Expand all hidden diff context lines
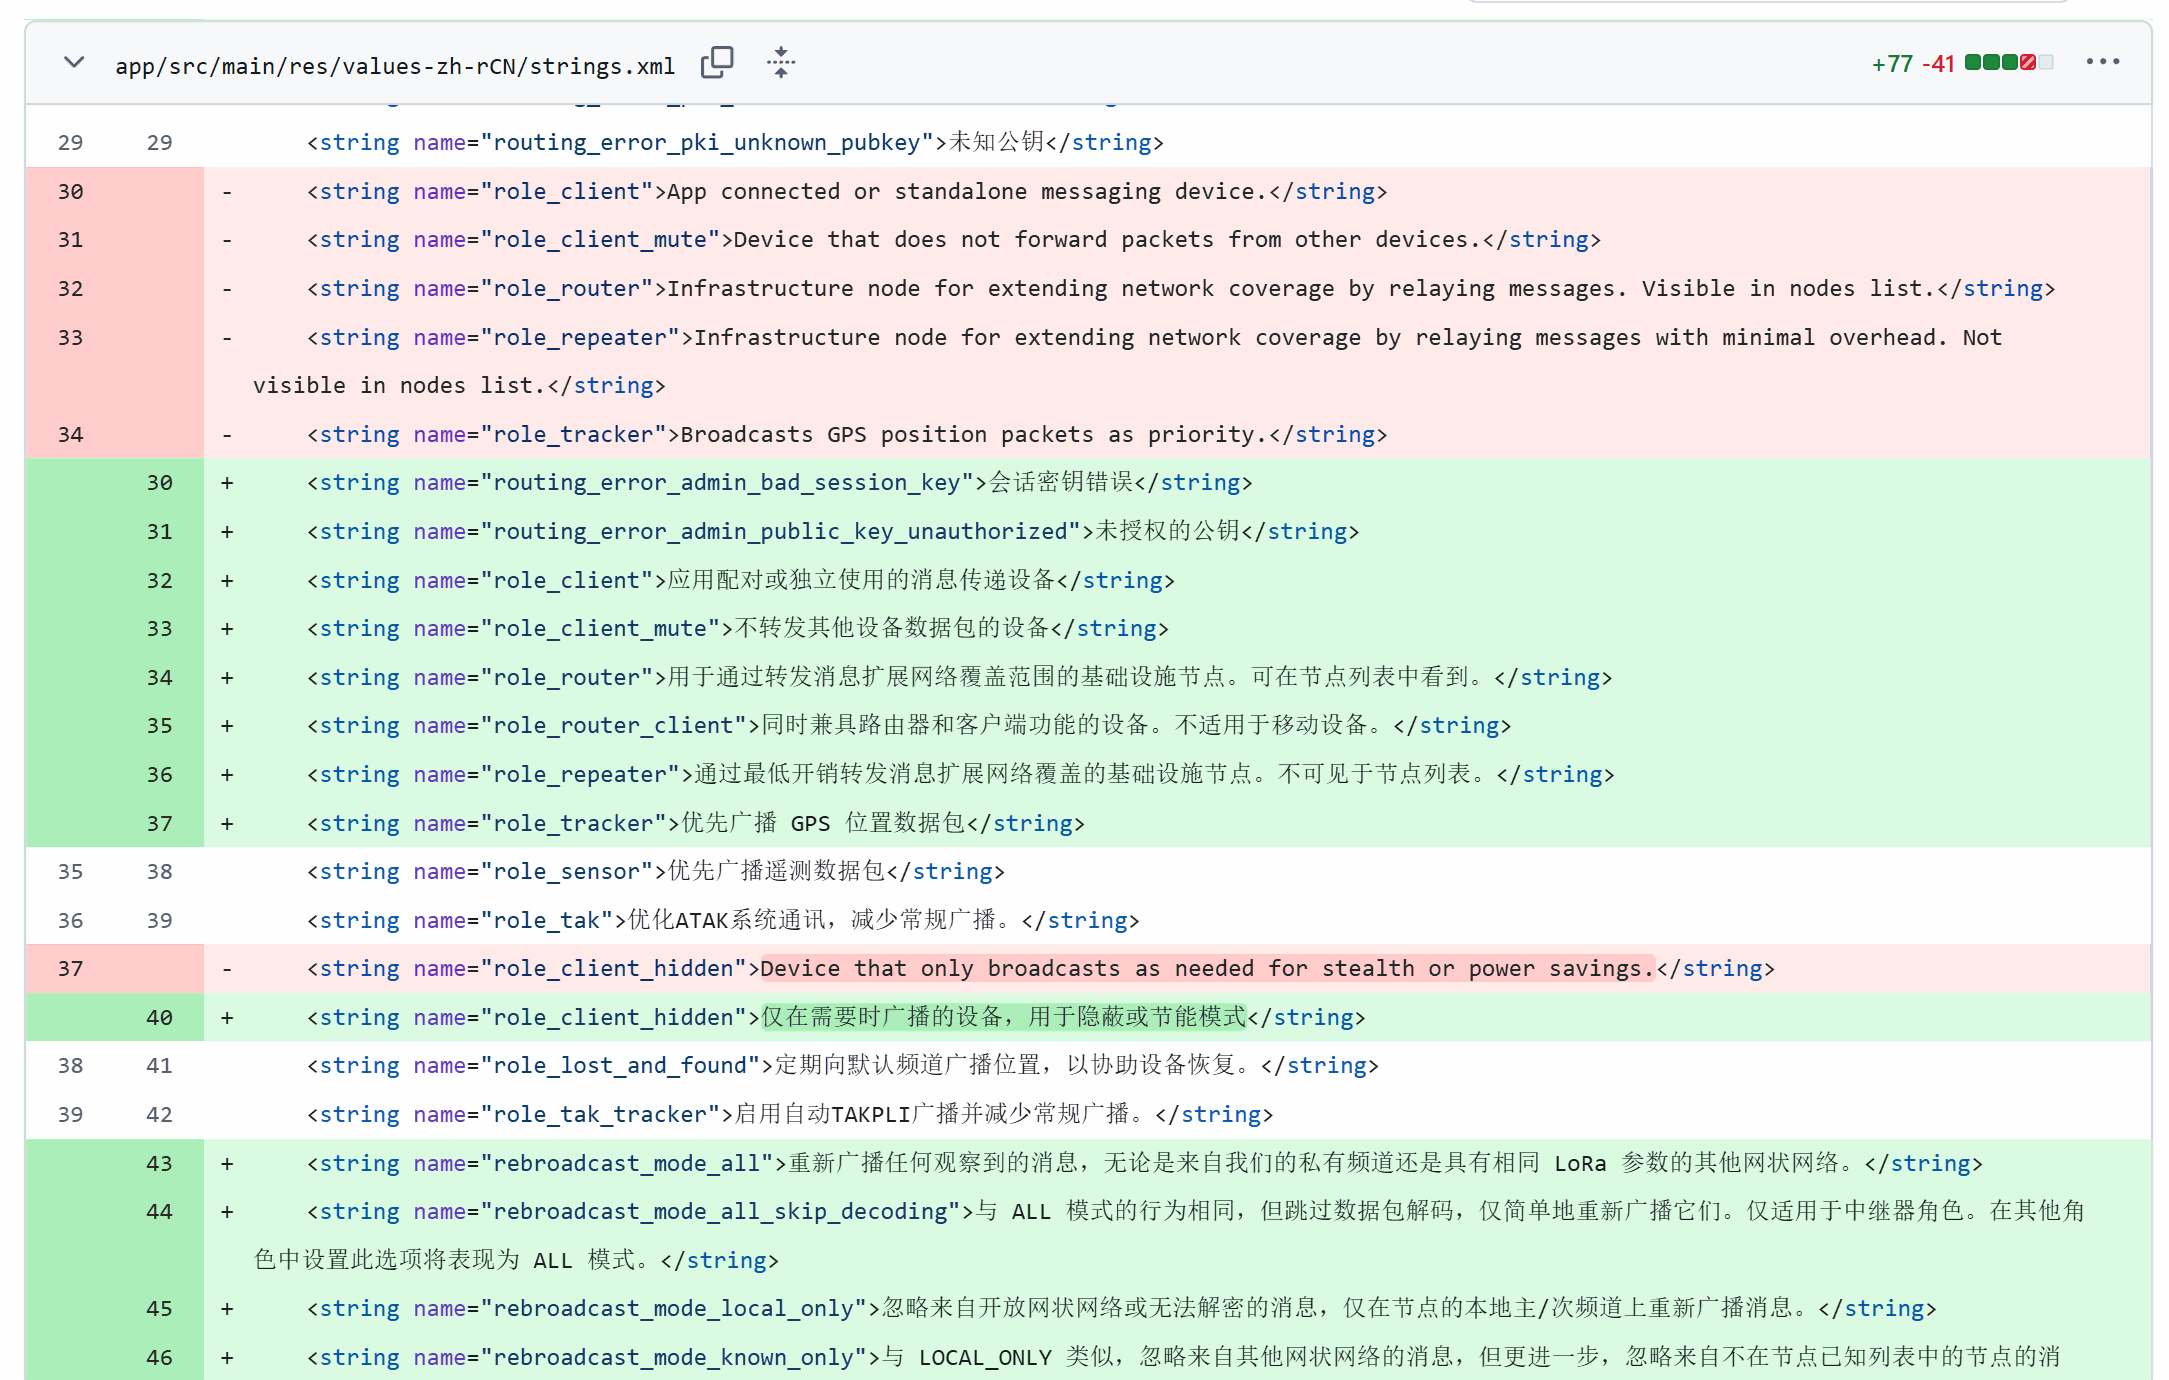Image resolution: width=2169 pixels, height=1380 pixels. click(x=780, y=62)
